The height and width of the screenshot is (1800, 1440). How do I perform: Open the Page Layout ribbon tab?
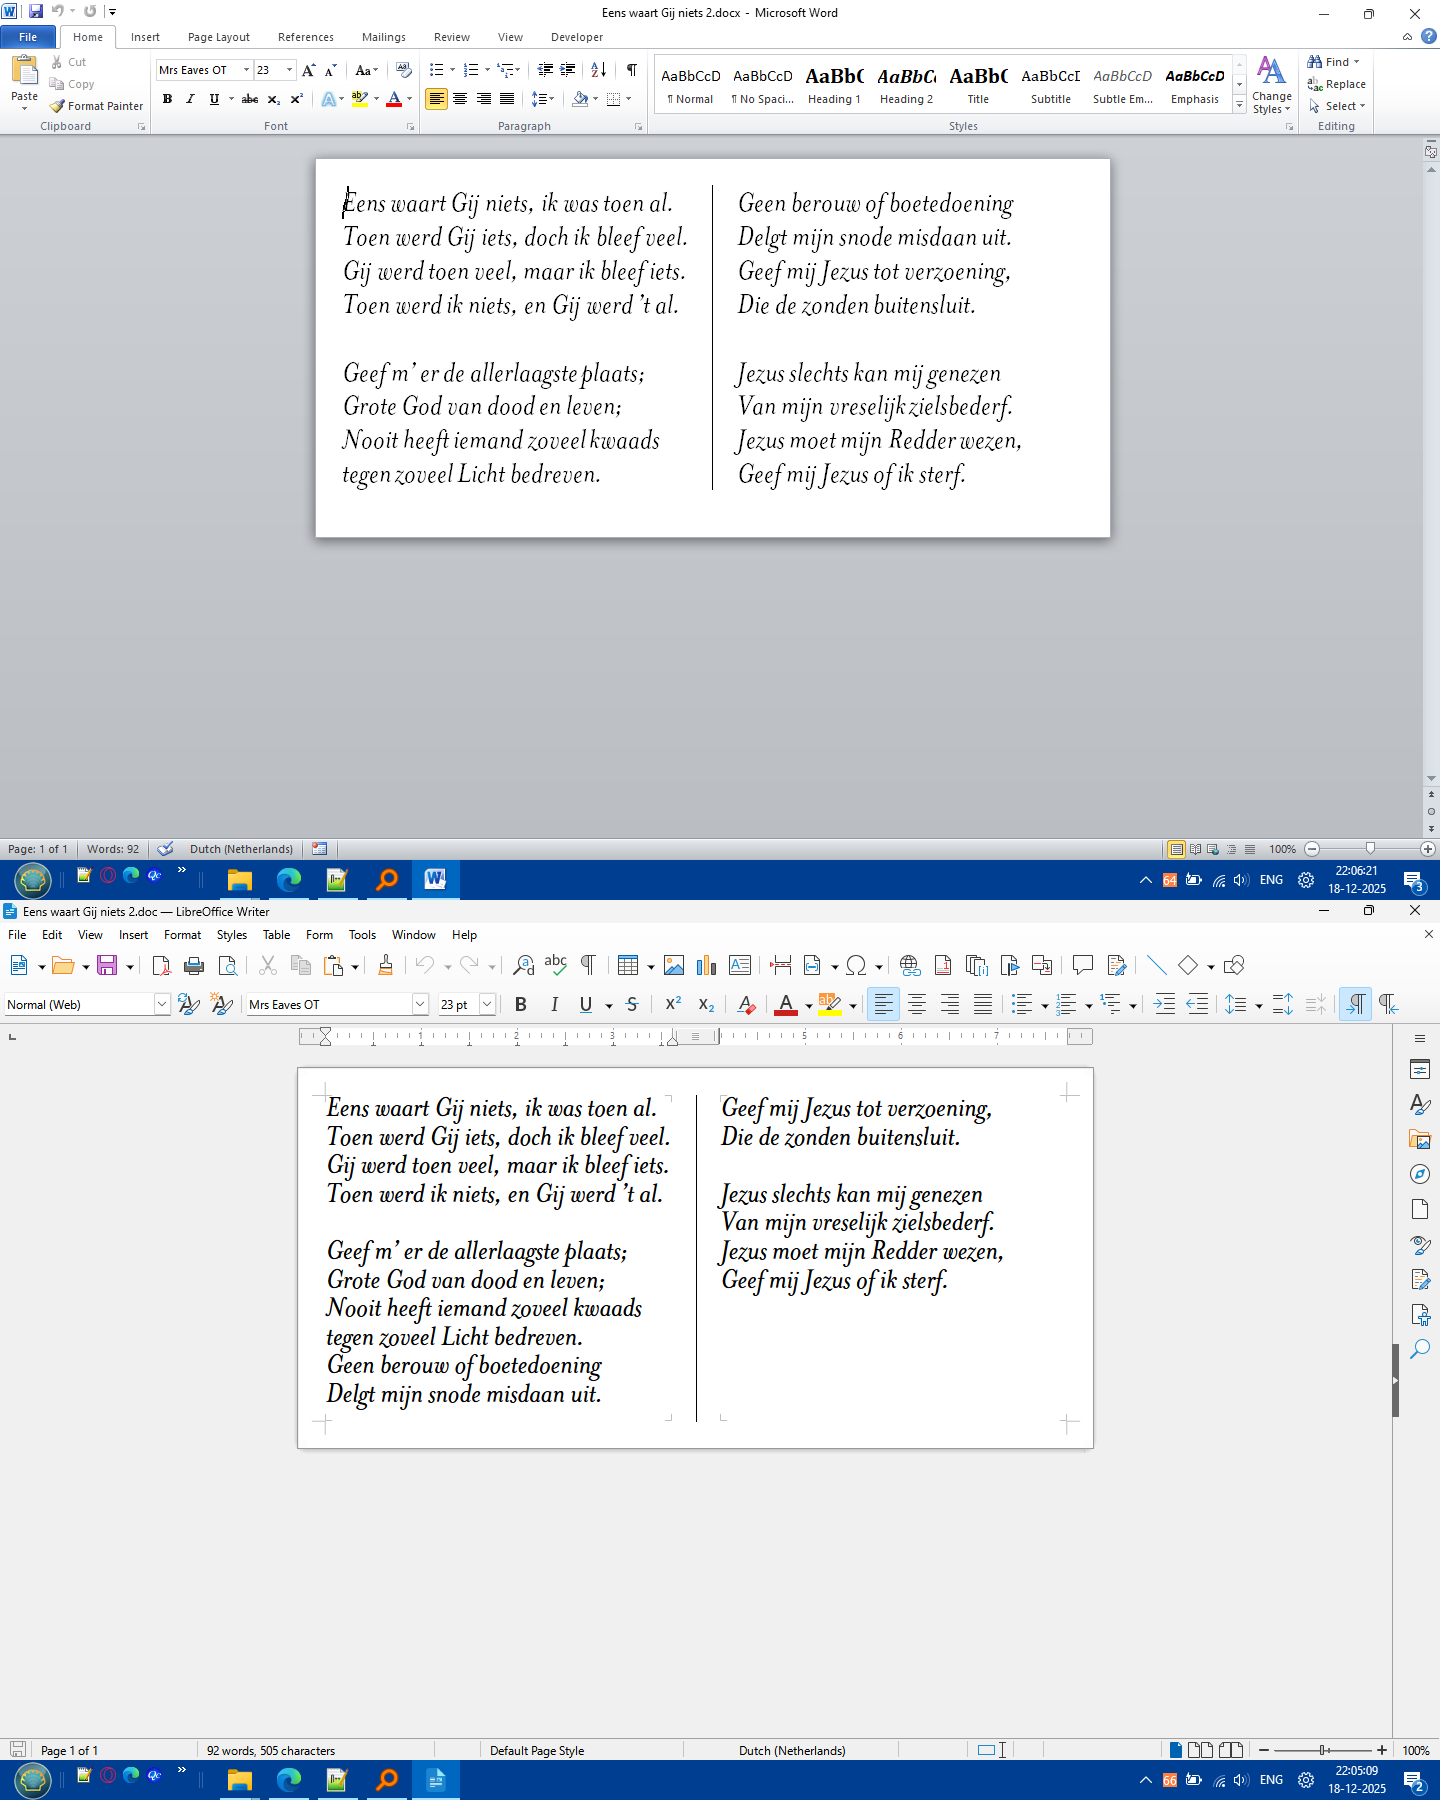click(218, 37)
